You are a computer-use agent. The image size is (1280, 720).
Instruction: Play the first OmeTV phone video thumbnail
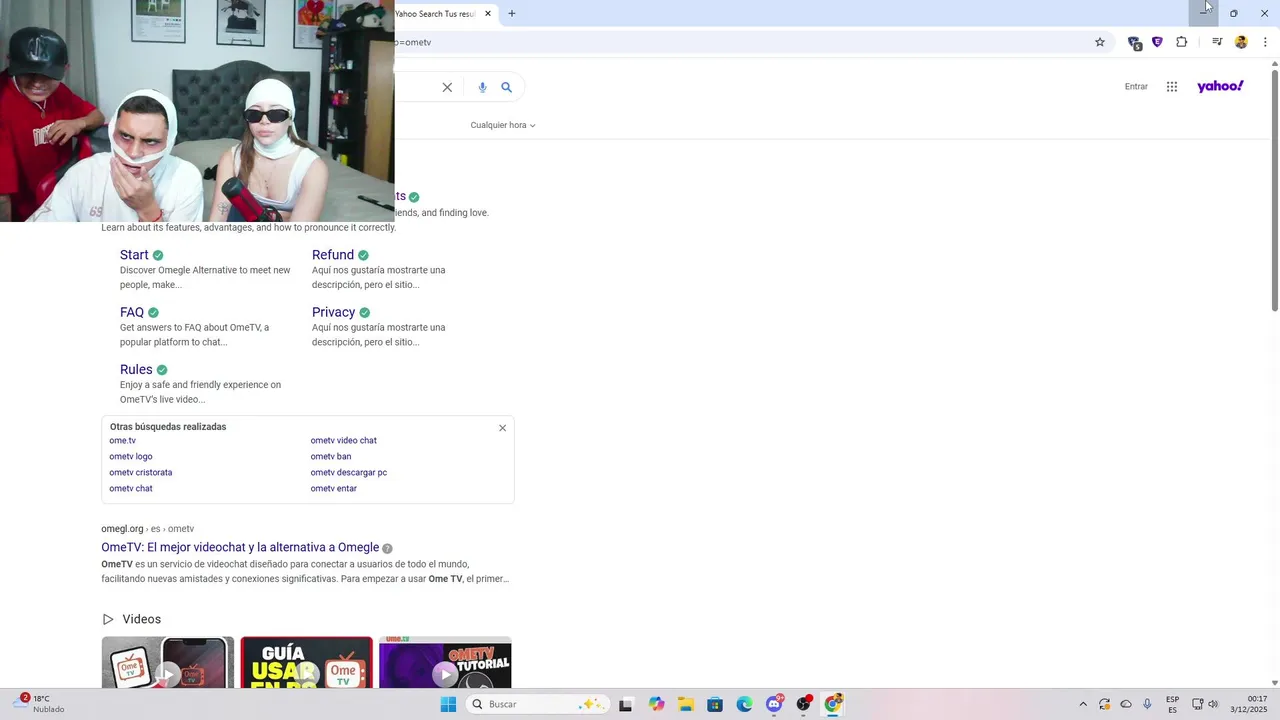[168, 662]
